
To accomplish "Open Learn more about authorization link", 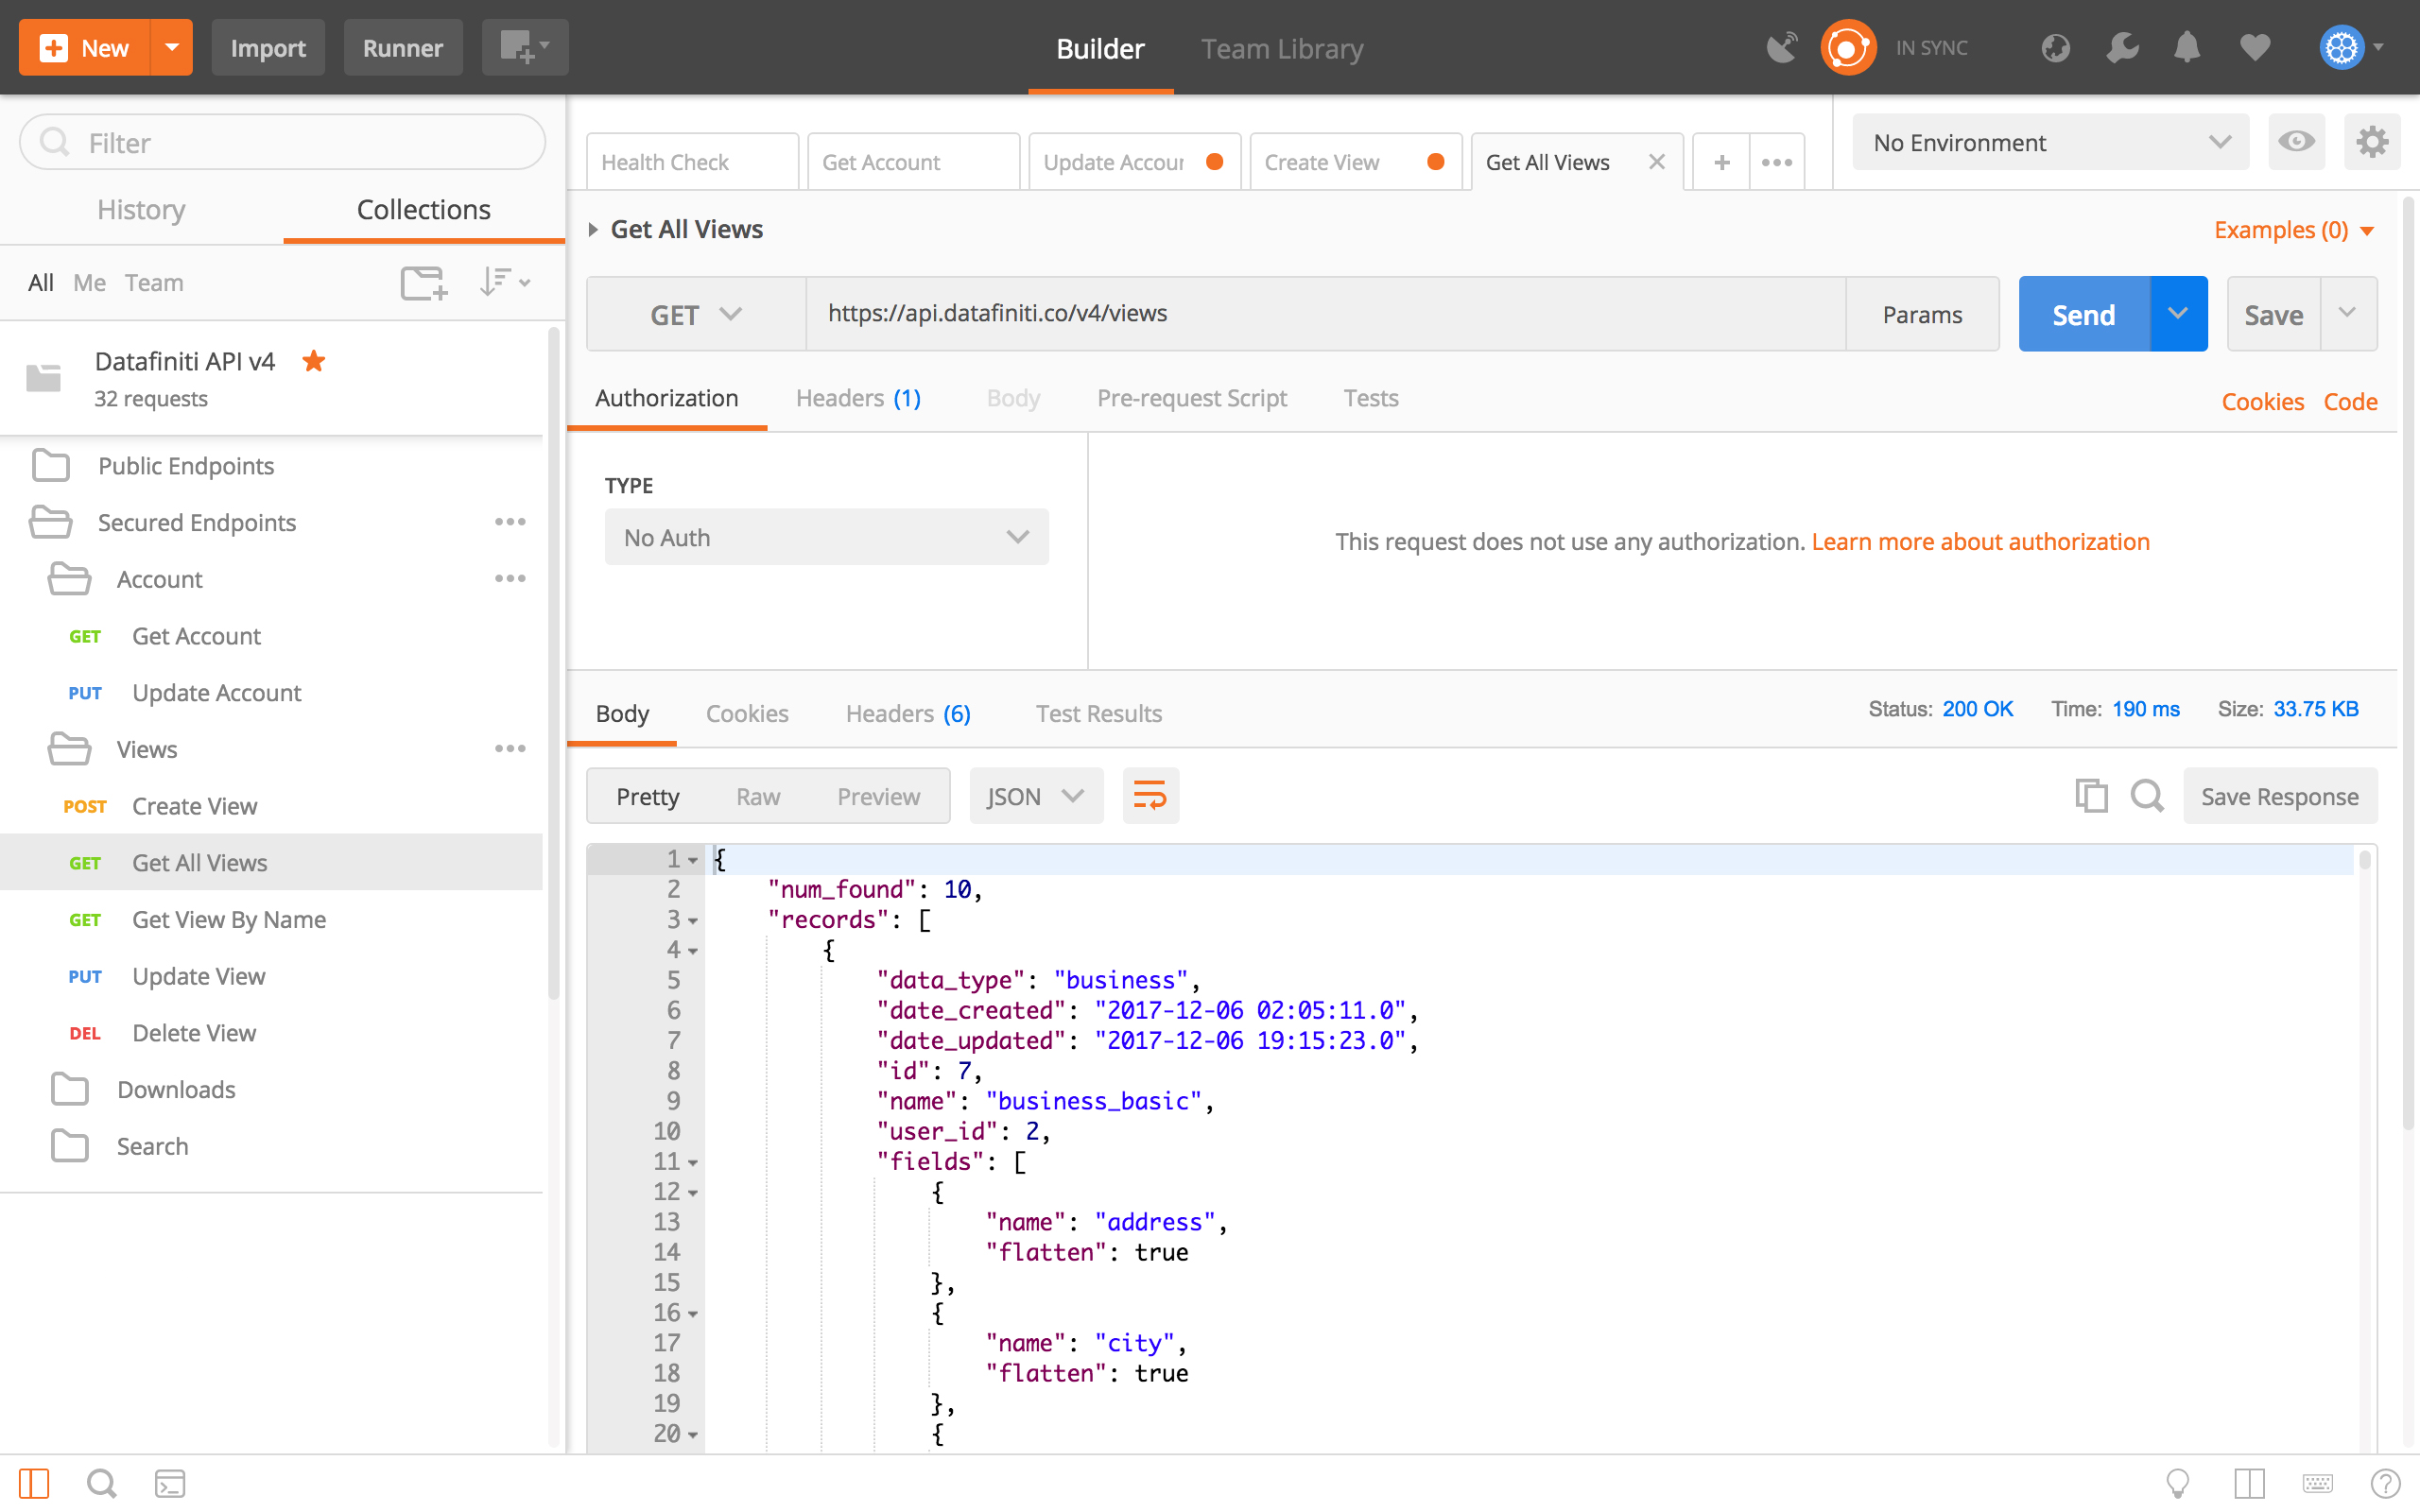I will [1980, 541].
